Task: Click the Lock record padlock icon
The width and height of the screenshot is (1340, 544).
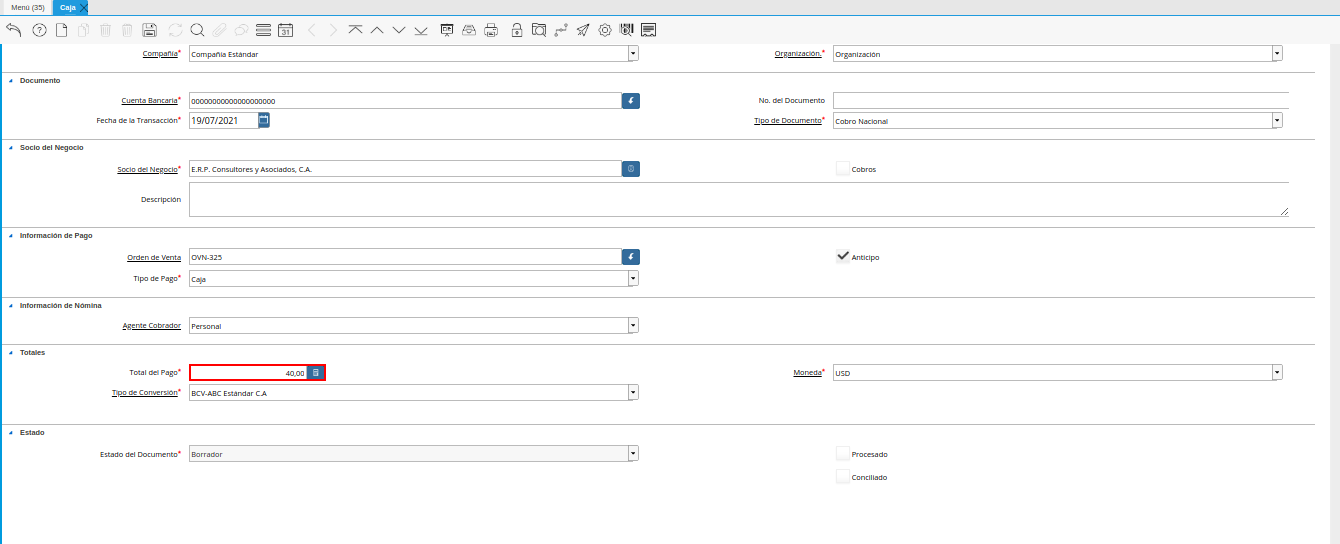Action: (x=517, y=30)
